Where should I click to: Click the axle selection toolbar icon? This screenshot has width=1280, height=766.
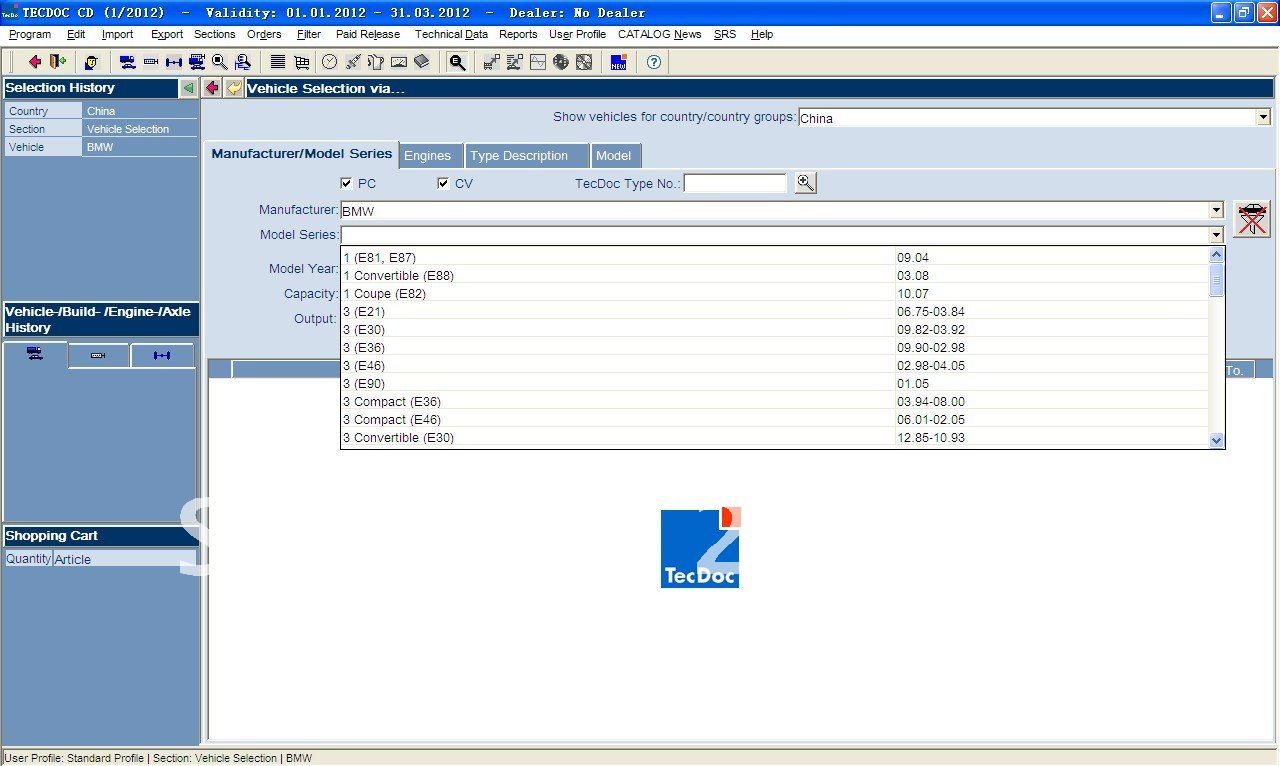point(174,62)
